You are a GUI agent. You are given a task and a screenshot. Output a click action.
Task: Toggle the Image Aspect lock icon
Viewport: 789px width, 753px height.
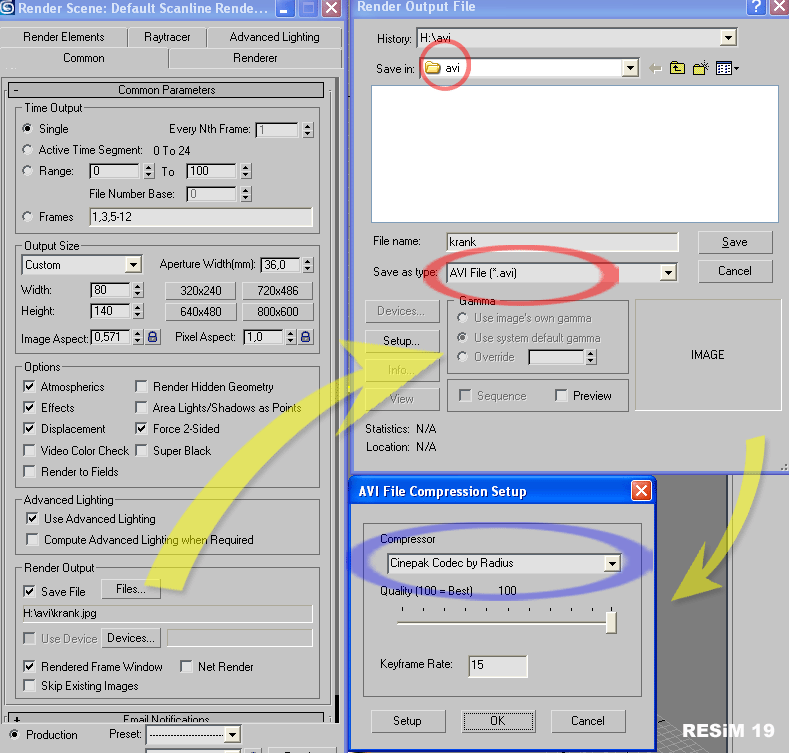point(153,338)
